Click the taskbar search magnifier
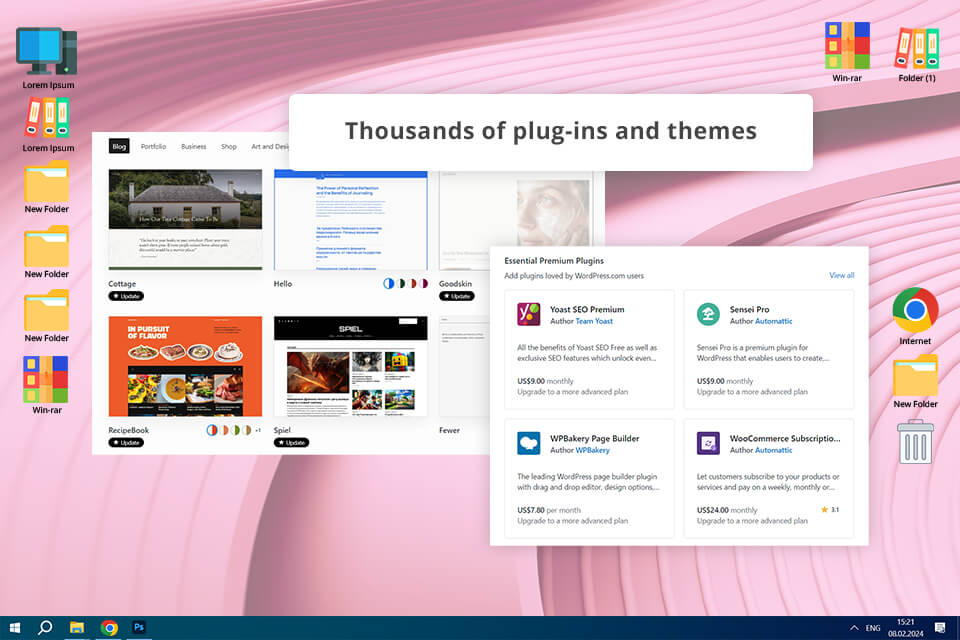 [x=45, y=628]
